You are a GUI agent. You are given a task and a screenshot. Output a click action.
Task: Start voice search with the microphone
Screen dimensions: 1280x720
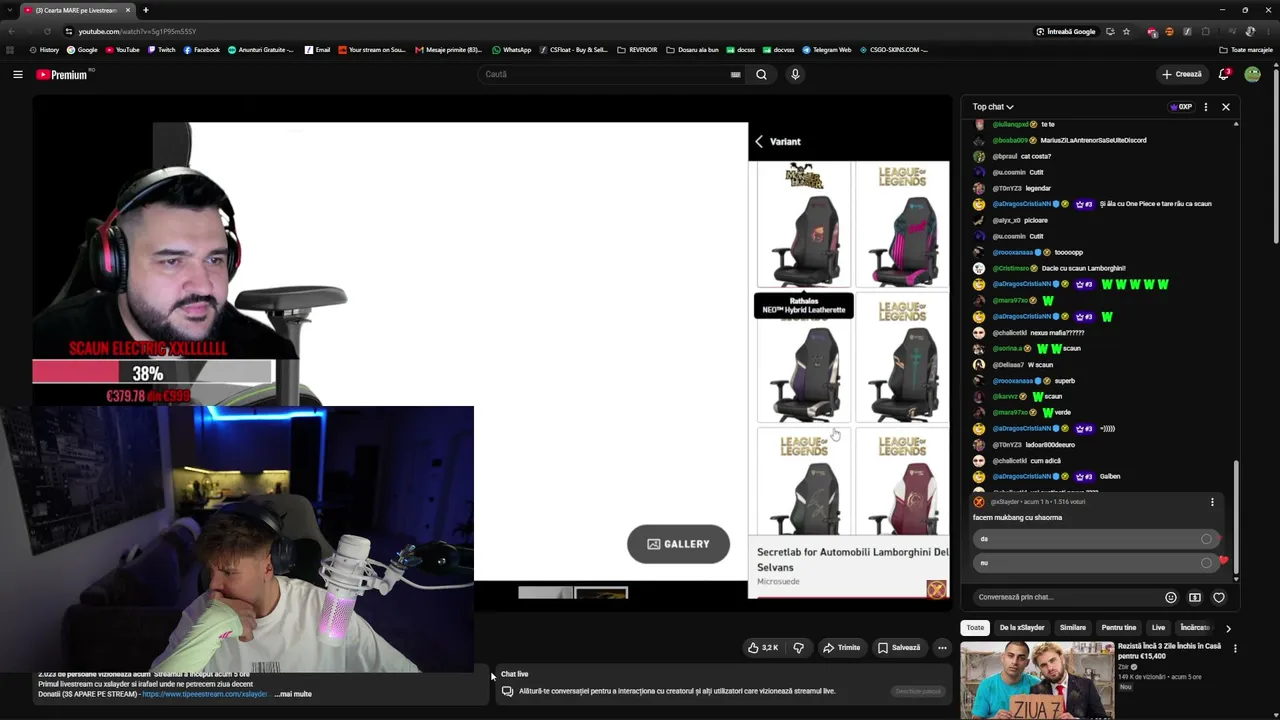pos(795,74)
